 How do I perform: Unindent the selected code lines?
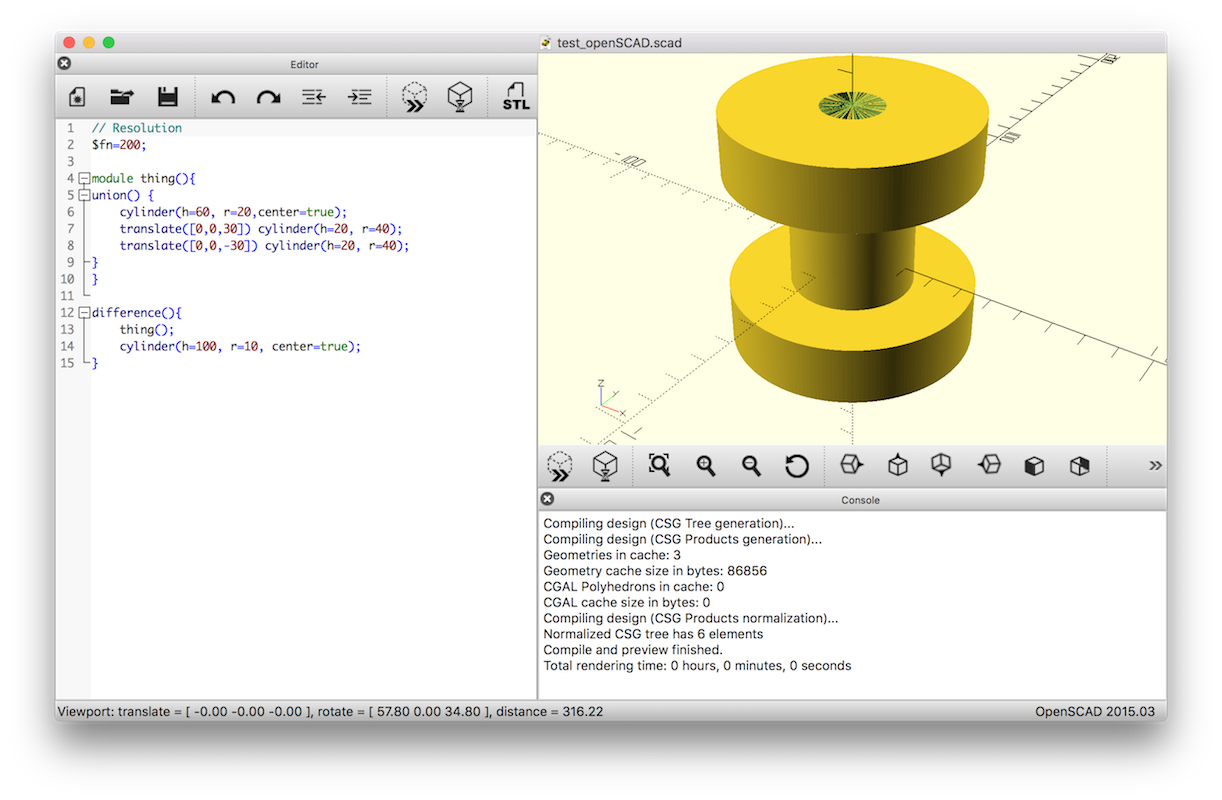[314, 97]
